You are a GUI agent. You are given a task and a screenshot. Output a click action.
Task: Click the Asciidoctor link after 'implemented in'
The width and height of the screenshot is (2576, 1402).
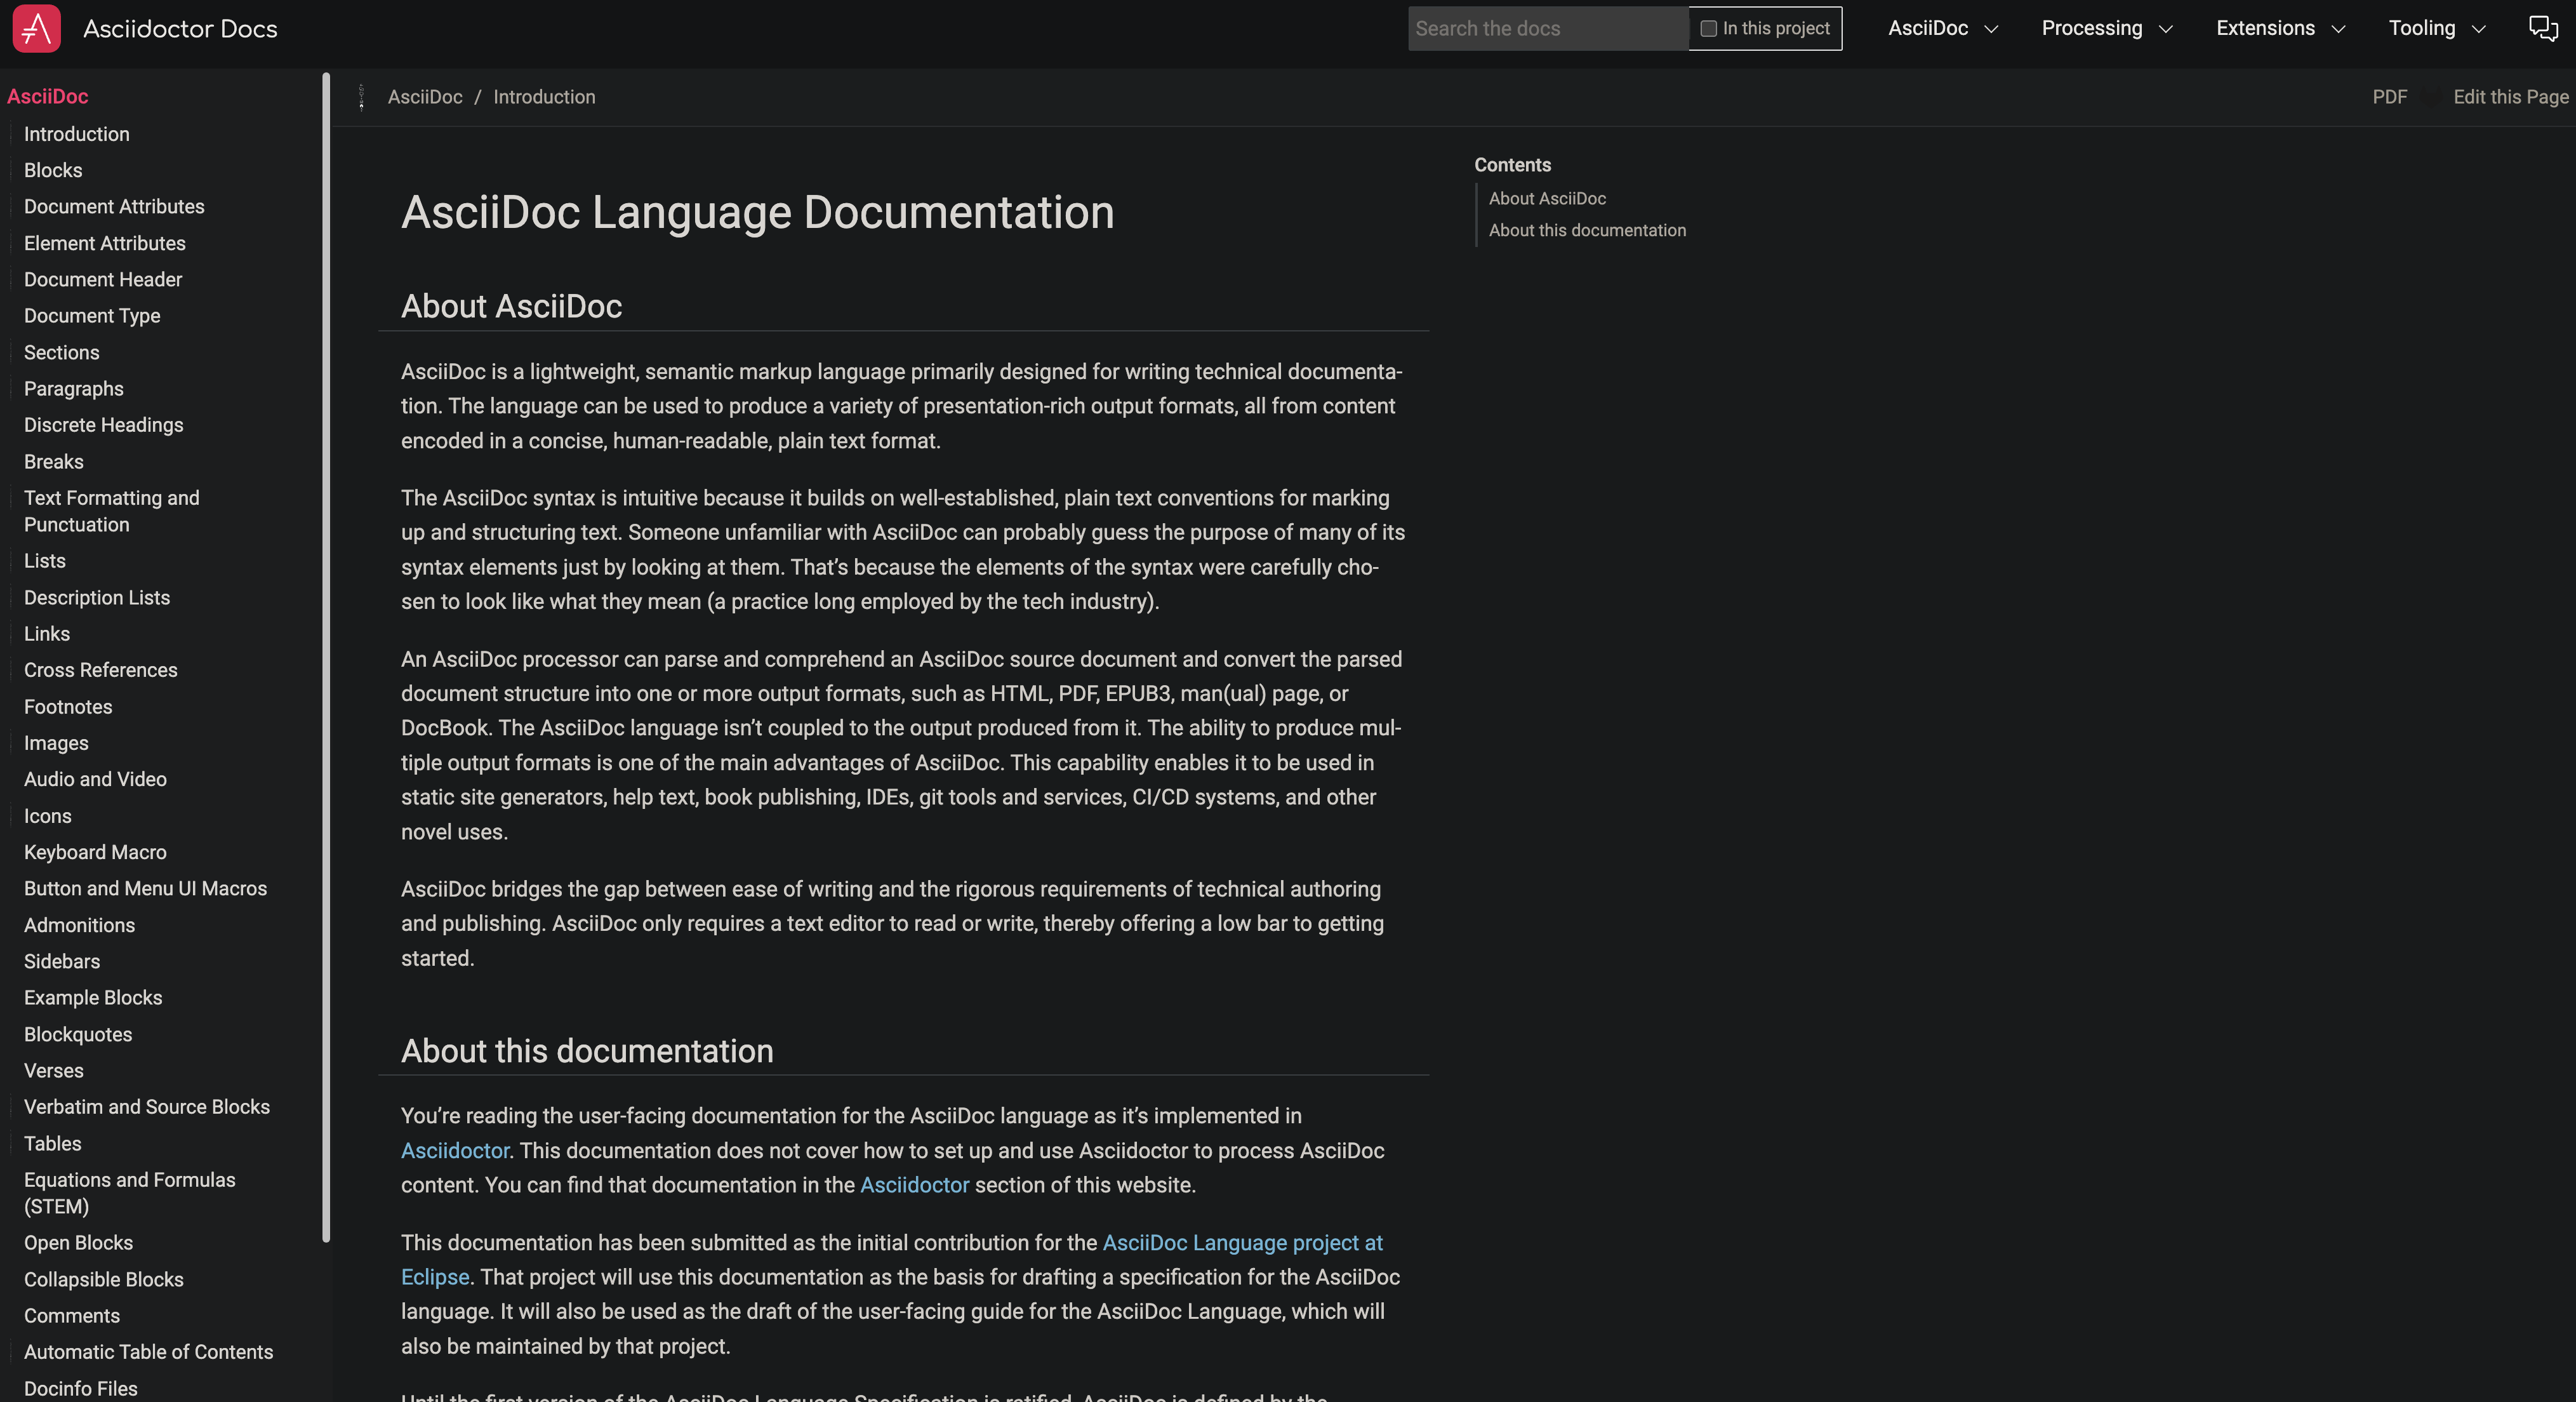(x=455, y=1150)
